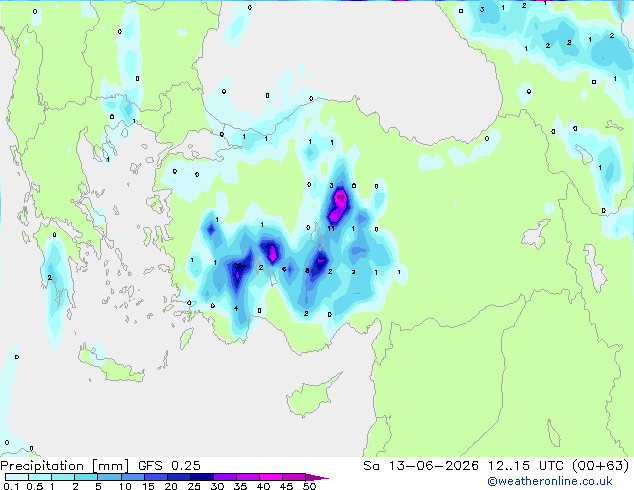Click the 0.1–0.5 mm legend color swatch
Viewport: 634px width, 490px height.
pyautogui.click(x=17, y=477)
